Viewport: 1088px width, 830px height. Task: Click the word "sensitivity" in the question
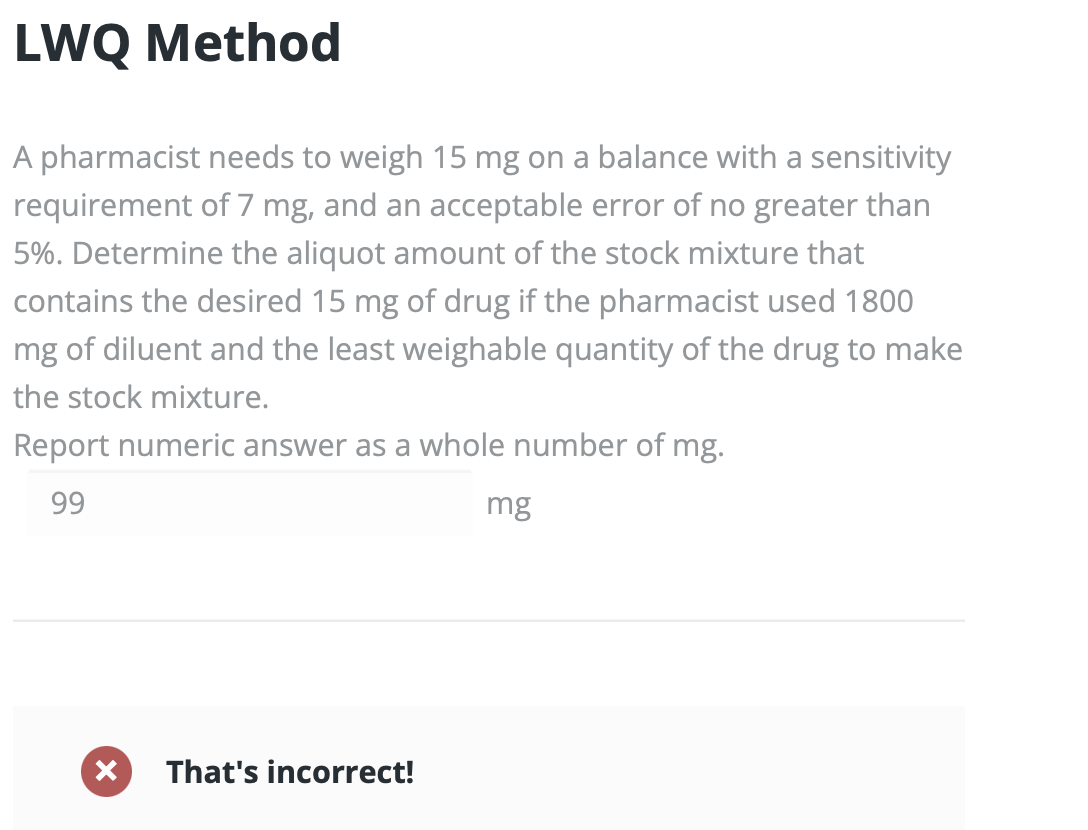[x=880, y=158]
